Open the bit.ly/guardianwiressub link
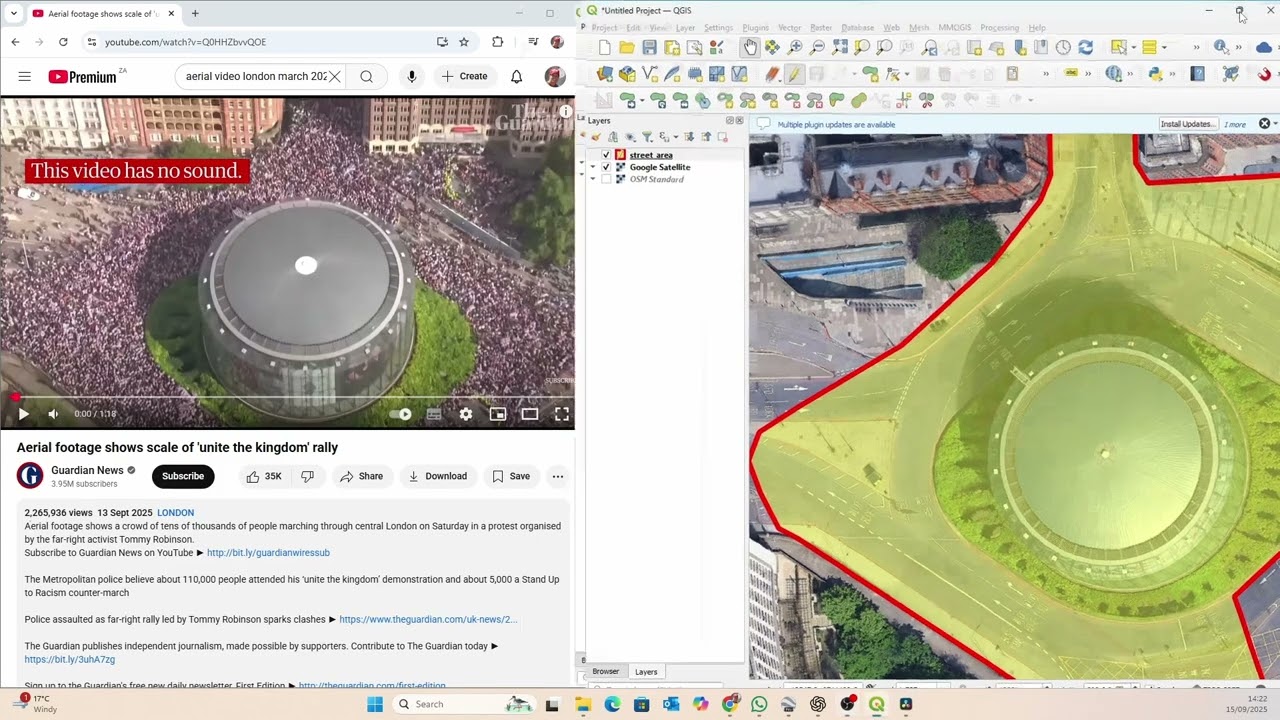This screenshot has height=720, width=1280. (268, 553)
